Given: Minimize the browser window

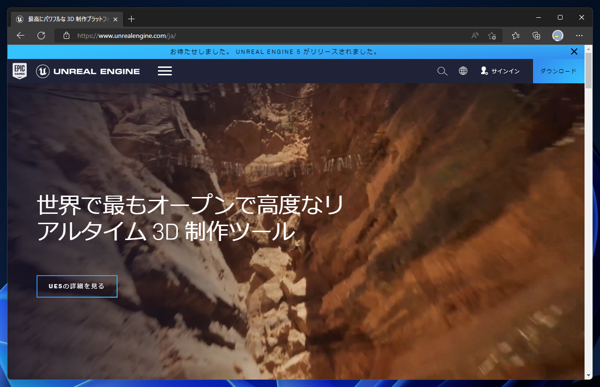Looking at the screenshot, I should click(x=538, y=18).
